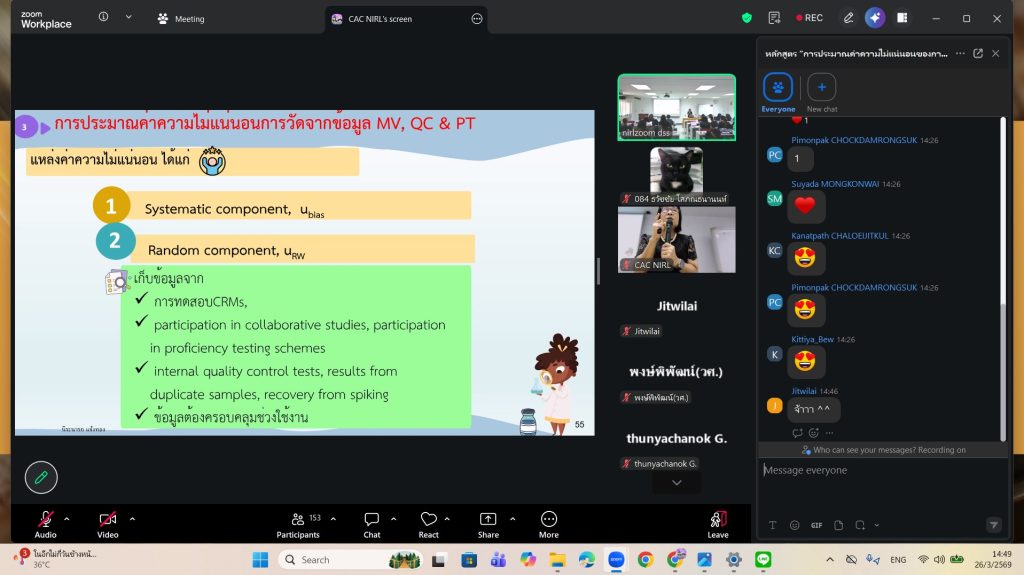Click the Share screen icon
The image size is (1024, 575).
click(x=488, y=519)
